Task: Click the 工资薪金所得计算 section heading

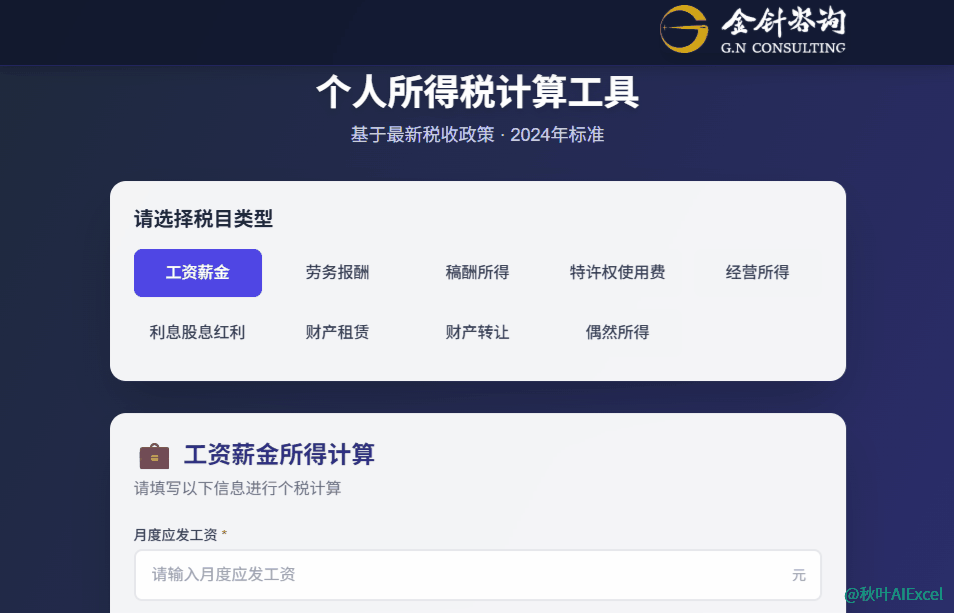Action: (279, 455)
